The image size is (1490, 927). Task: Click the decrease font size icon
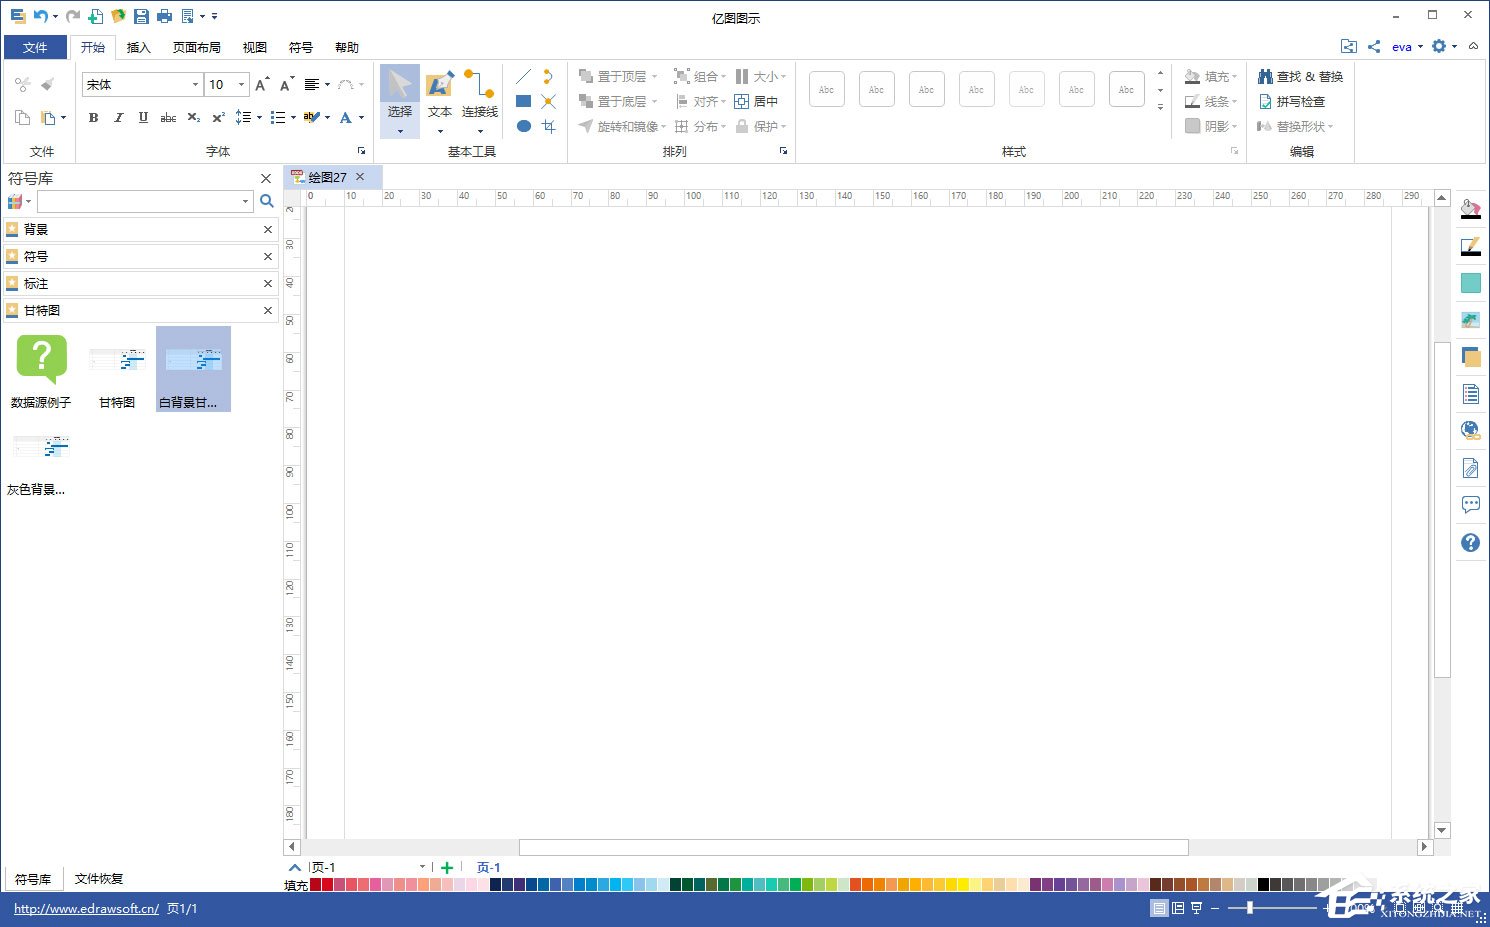click(x=286, y=84)
